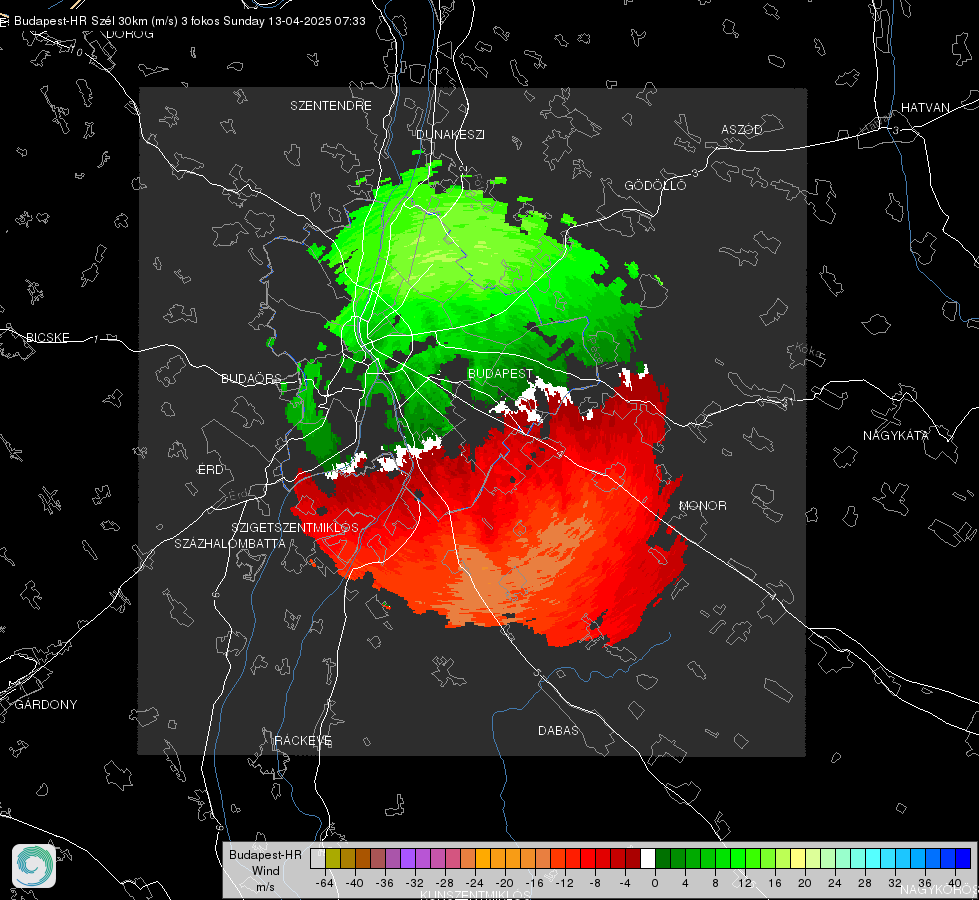Image resolution: width=979 pixels, height=900 pixels.
Task: Click the -12 value on the legend scale
Action: click(x=564, y=883)
